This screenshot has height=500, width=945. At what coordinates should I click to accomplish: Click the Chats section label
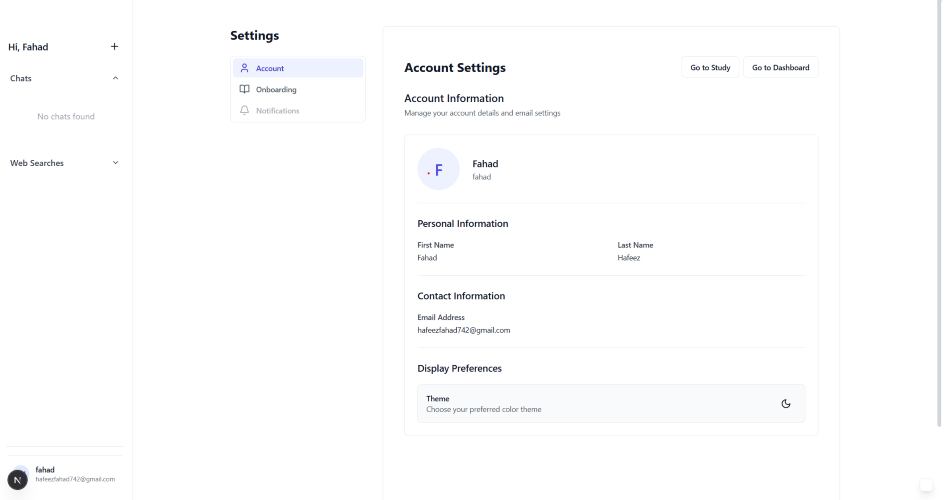click(20, 78)
